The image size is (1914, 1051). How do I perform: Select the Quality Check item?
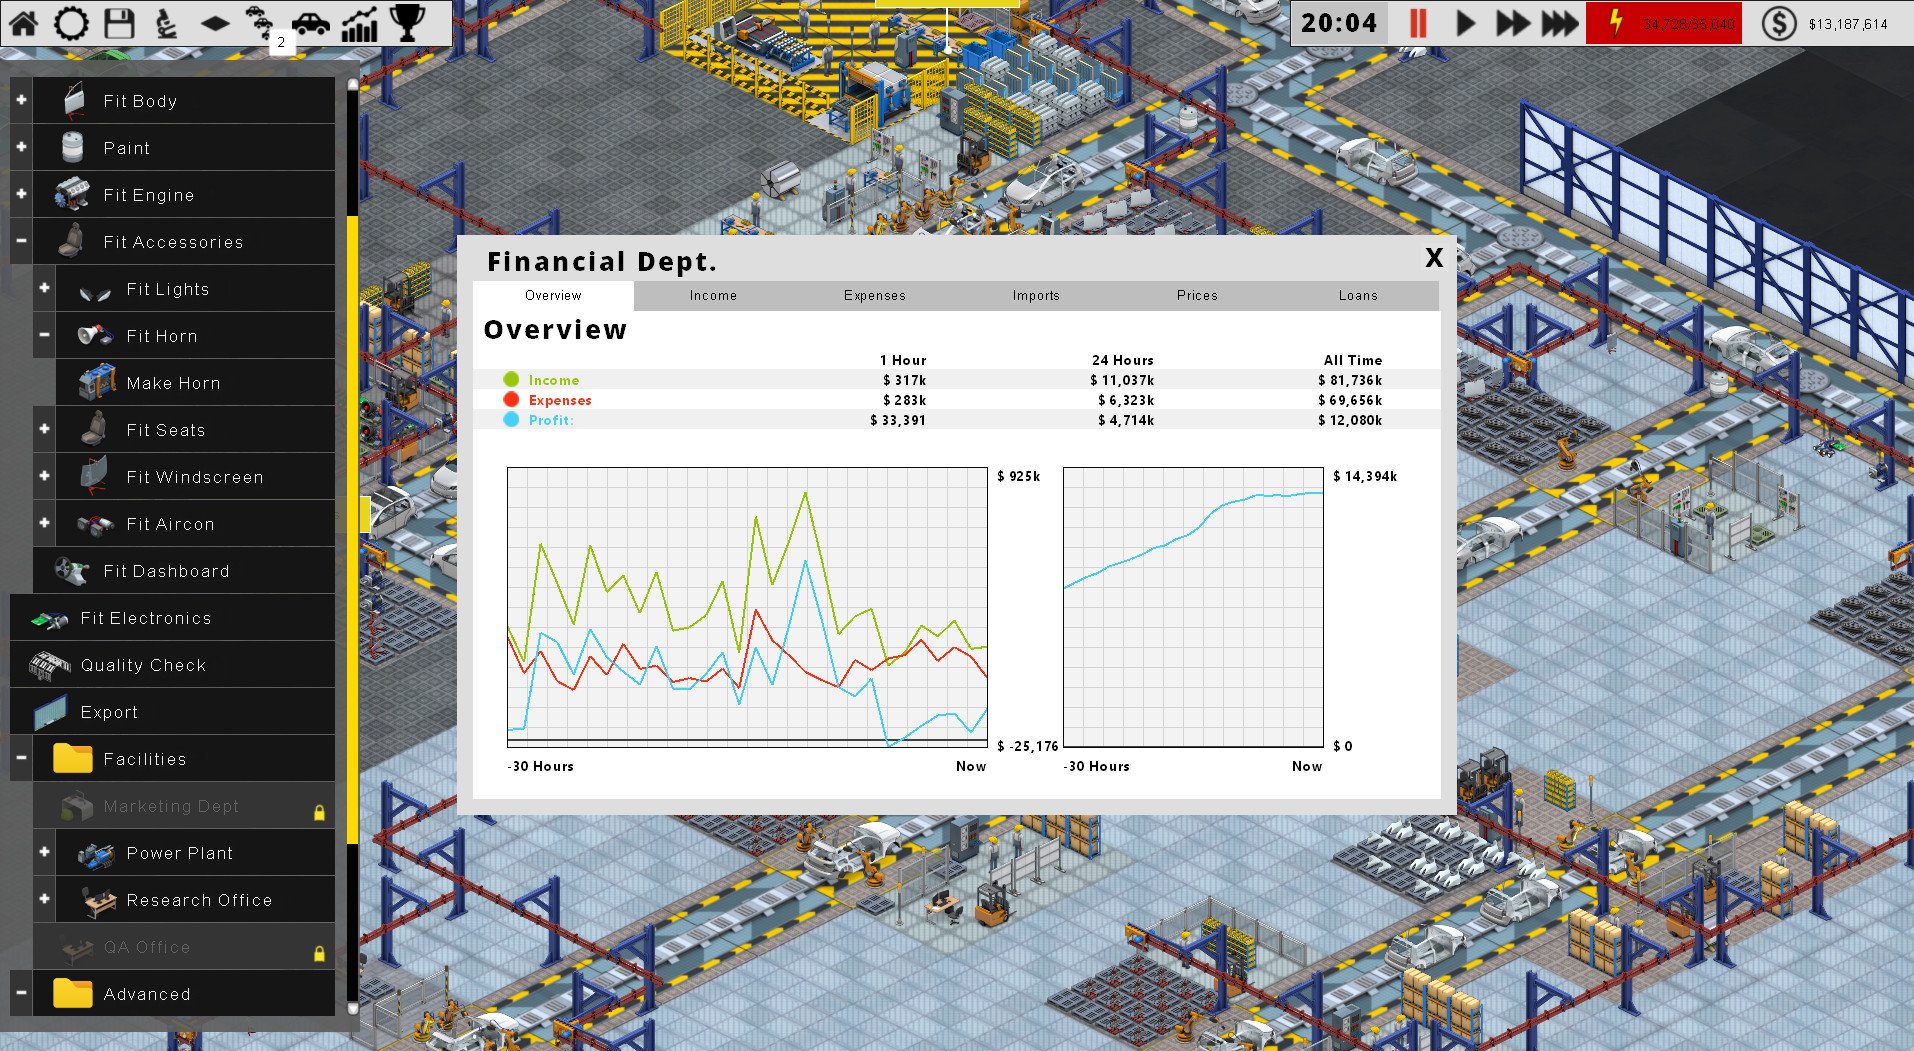point(143,665)
